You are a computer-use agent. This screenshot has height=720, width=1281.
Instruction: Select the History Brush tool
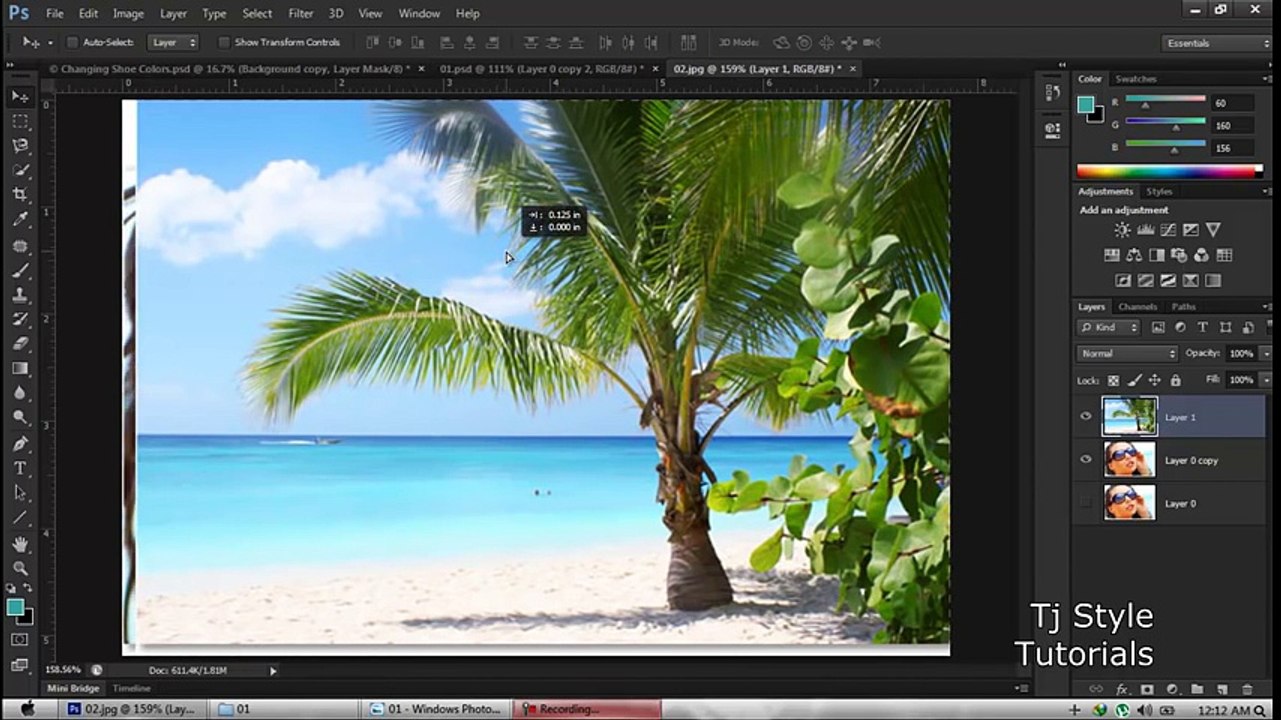point(20,319)
